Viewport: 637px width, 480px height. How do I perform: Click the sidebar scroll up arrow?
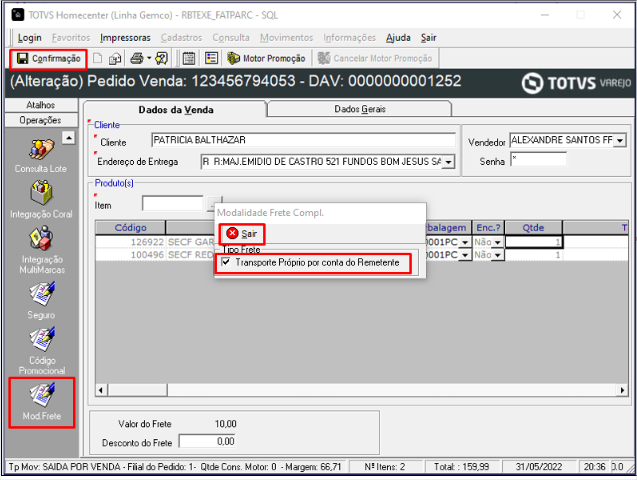point(69,138)
